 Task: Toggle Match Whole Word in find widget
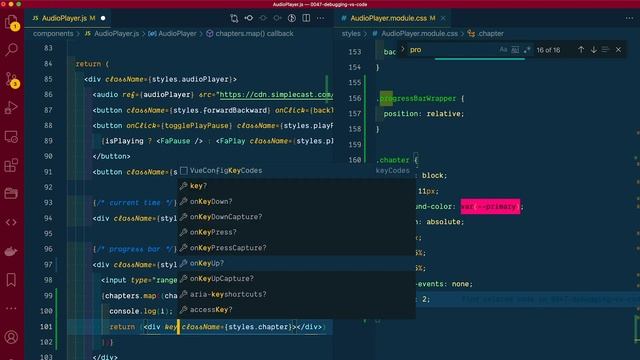515,50
